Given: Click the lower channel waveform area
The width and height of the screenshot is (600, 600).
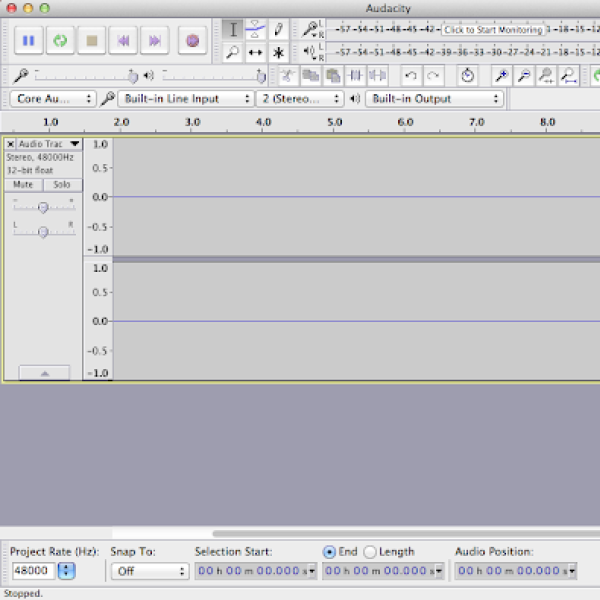Looking at the screenshot, I should (356, 321).
